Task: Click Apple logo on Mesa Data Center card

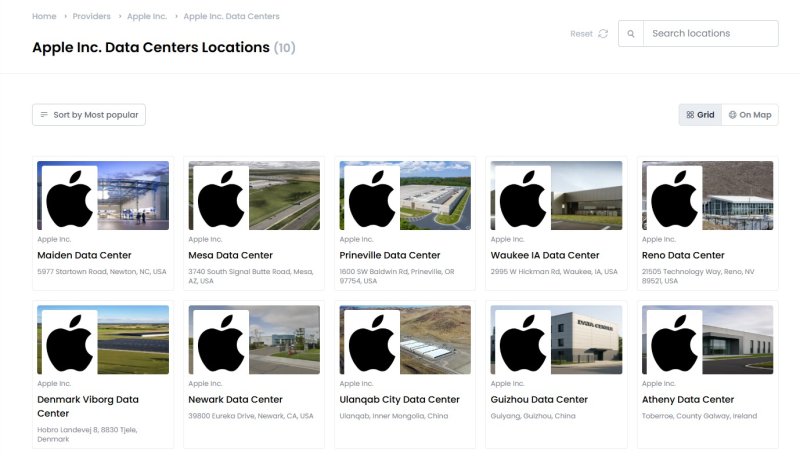Action: (221, 197)
